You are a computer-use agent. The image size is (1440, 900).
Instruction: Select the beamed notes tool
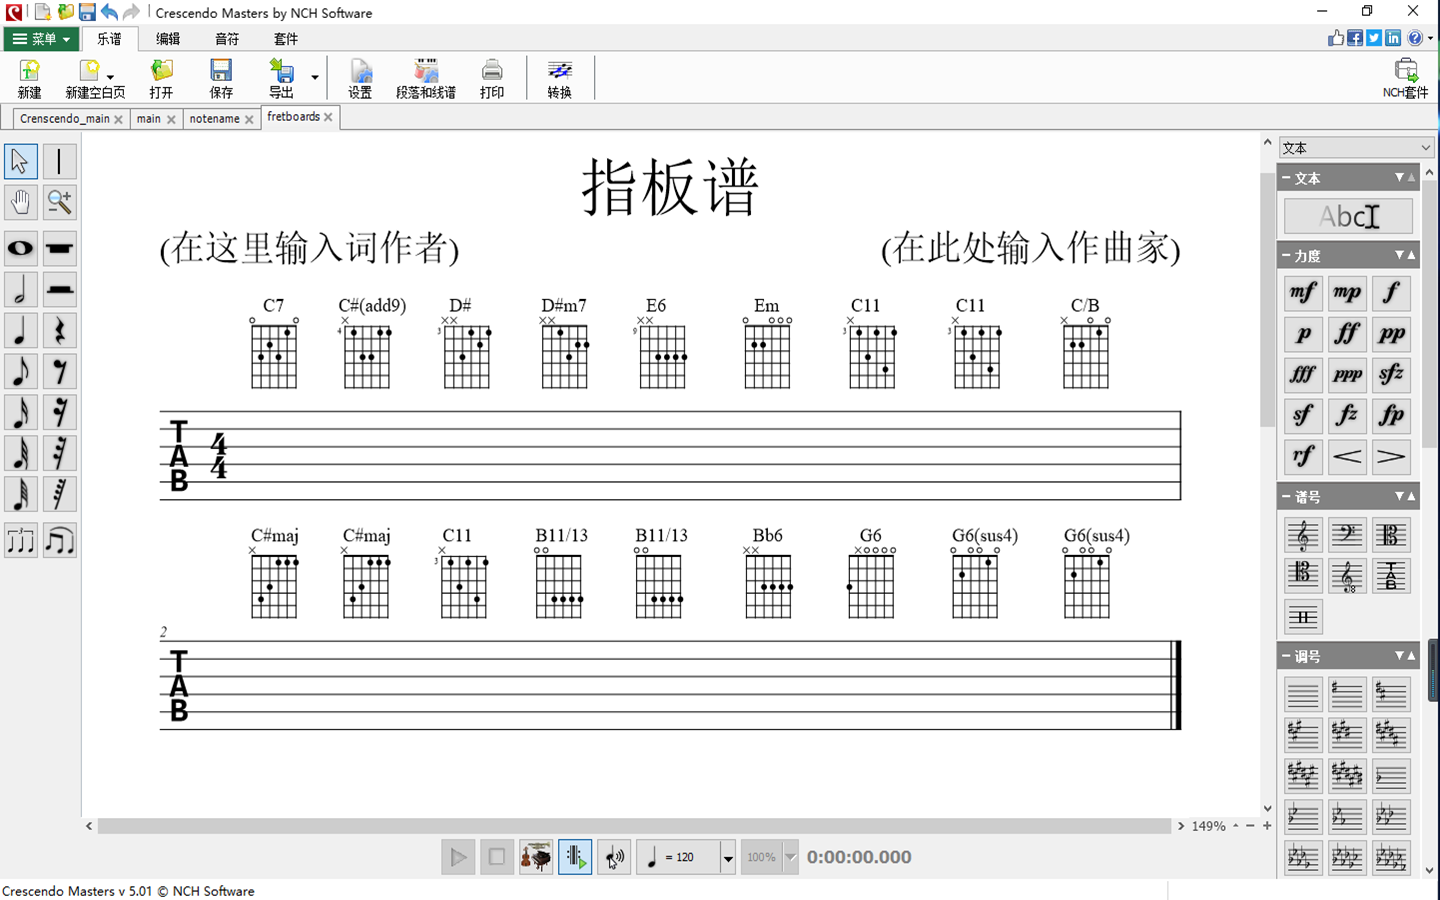pyautogui.click(x=59, y=541)
